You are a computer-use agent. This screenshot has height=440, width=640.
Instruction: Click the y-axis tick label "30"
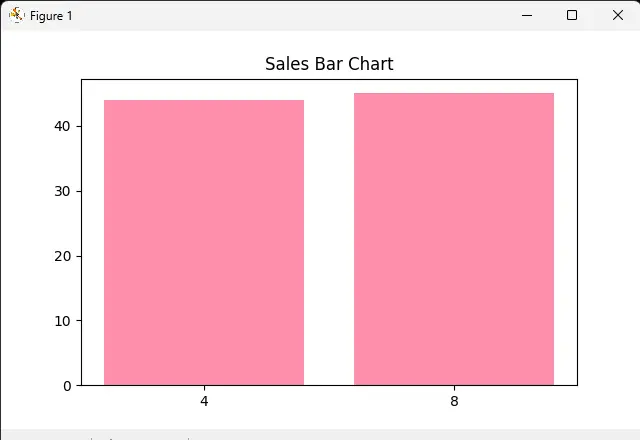tap(63, 191)
